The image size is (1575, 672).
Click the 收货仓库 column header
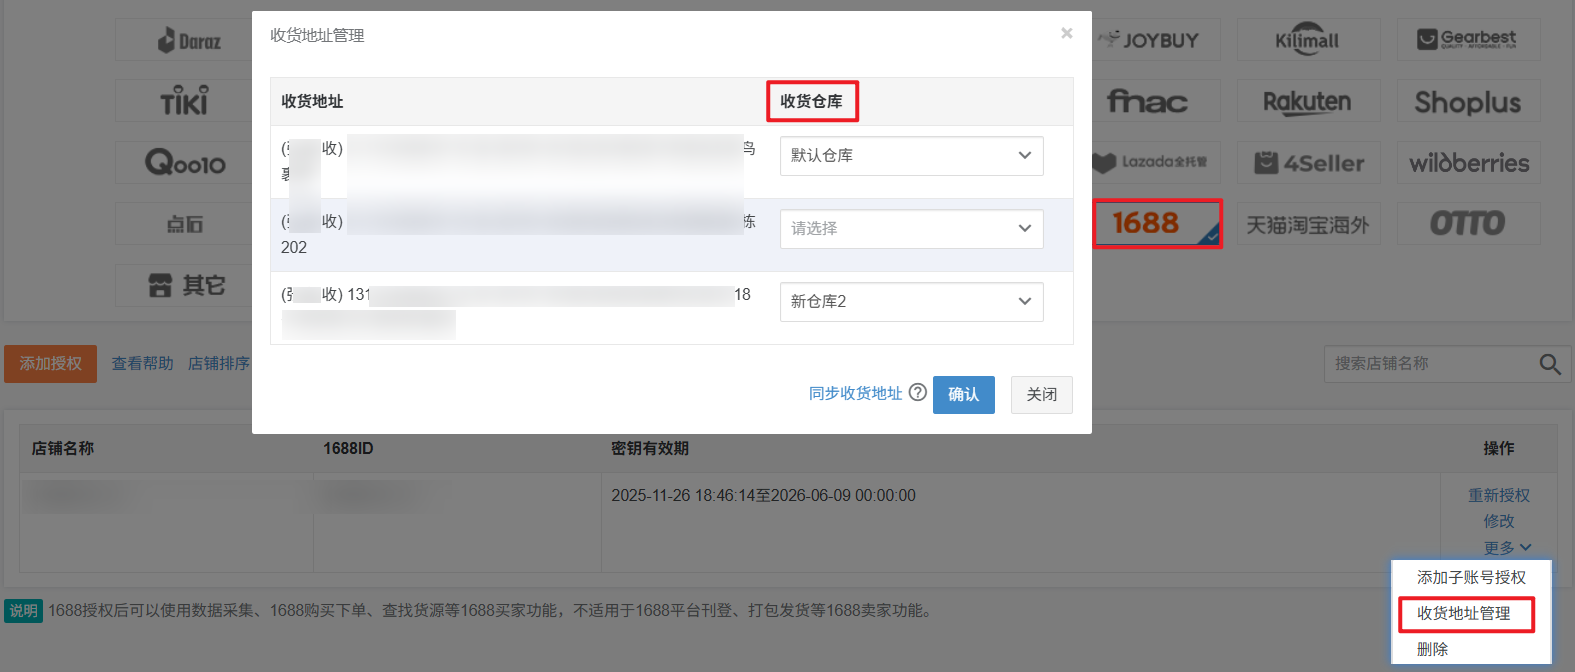tap(811, 101)
